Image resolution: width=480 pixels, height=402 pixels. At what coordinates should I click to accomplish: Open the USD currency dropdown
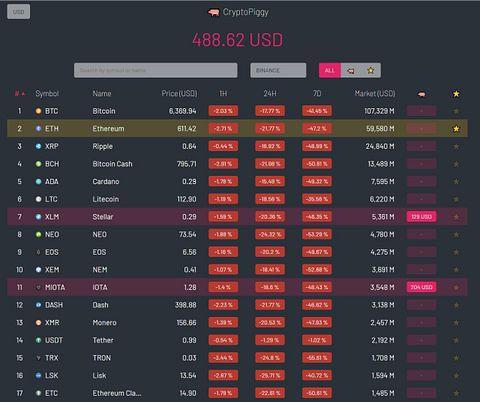click(x=18, y=12)
